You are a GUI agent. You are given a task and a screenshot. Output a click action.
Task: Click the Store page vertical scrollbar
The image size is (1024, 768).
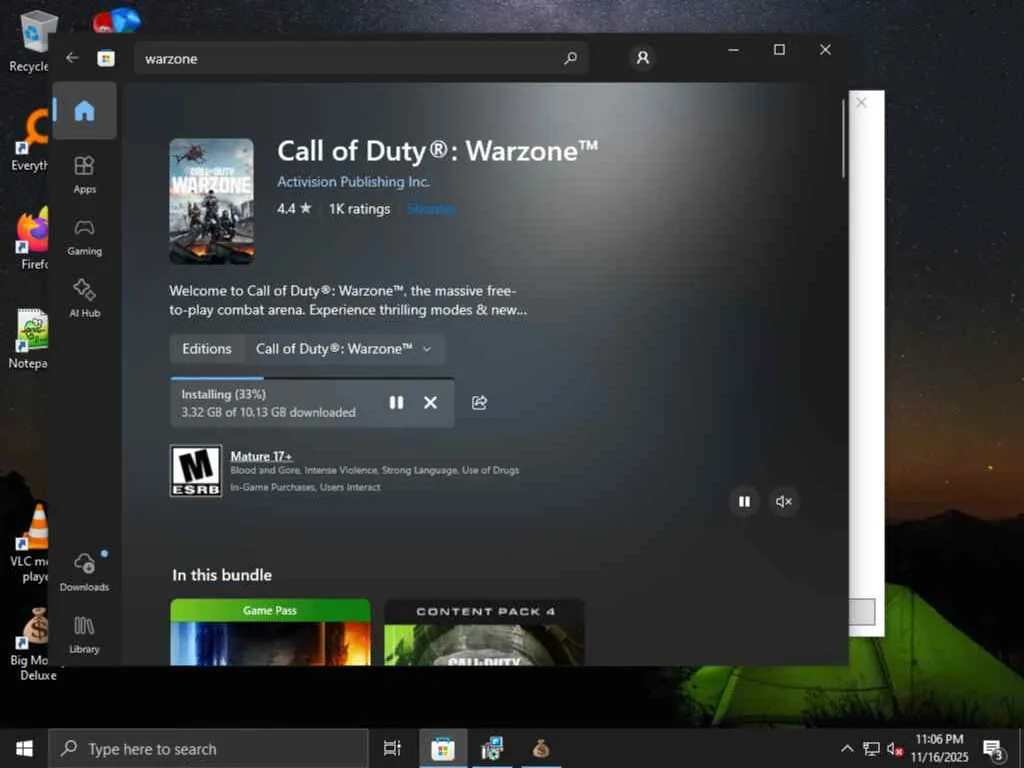tap(843, 138)
